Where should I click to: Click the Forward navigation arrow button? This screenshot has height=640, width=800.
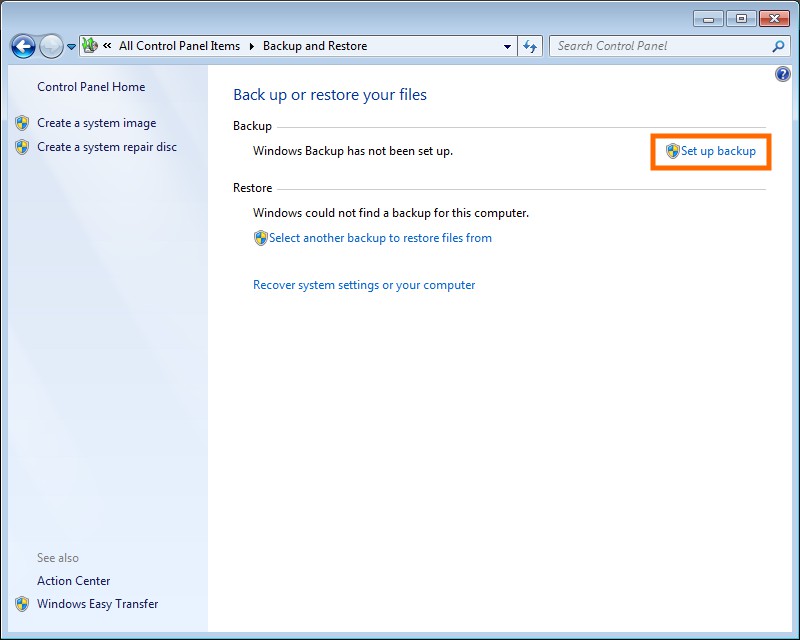(x=51, y=46)
